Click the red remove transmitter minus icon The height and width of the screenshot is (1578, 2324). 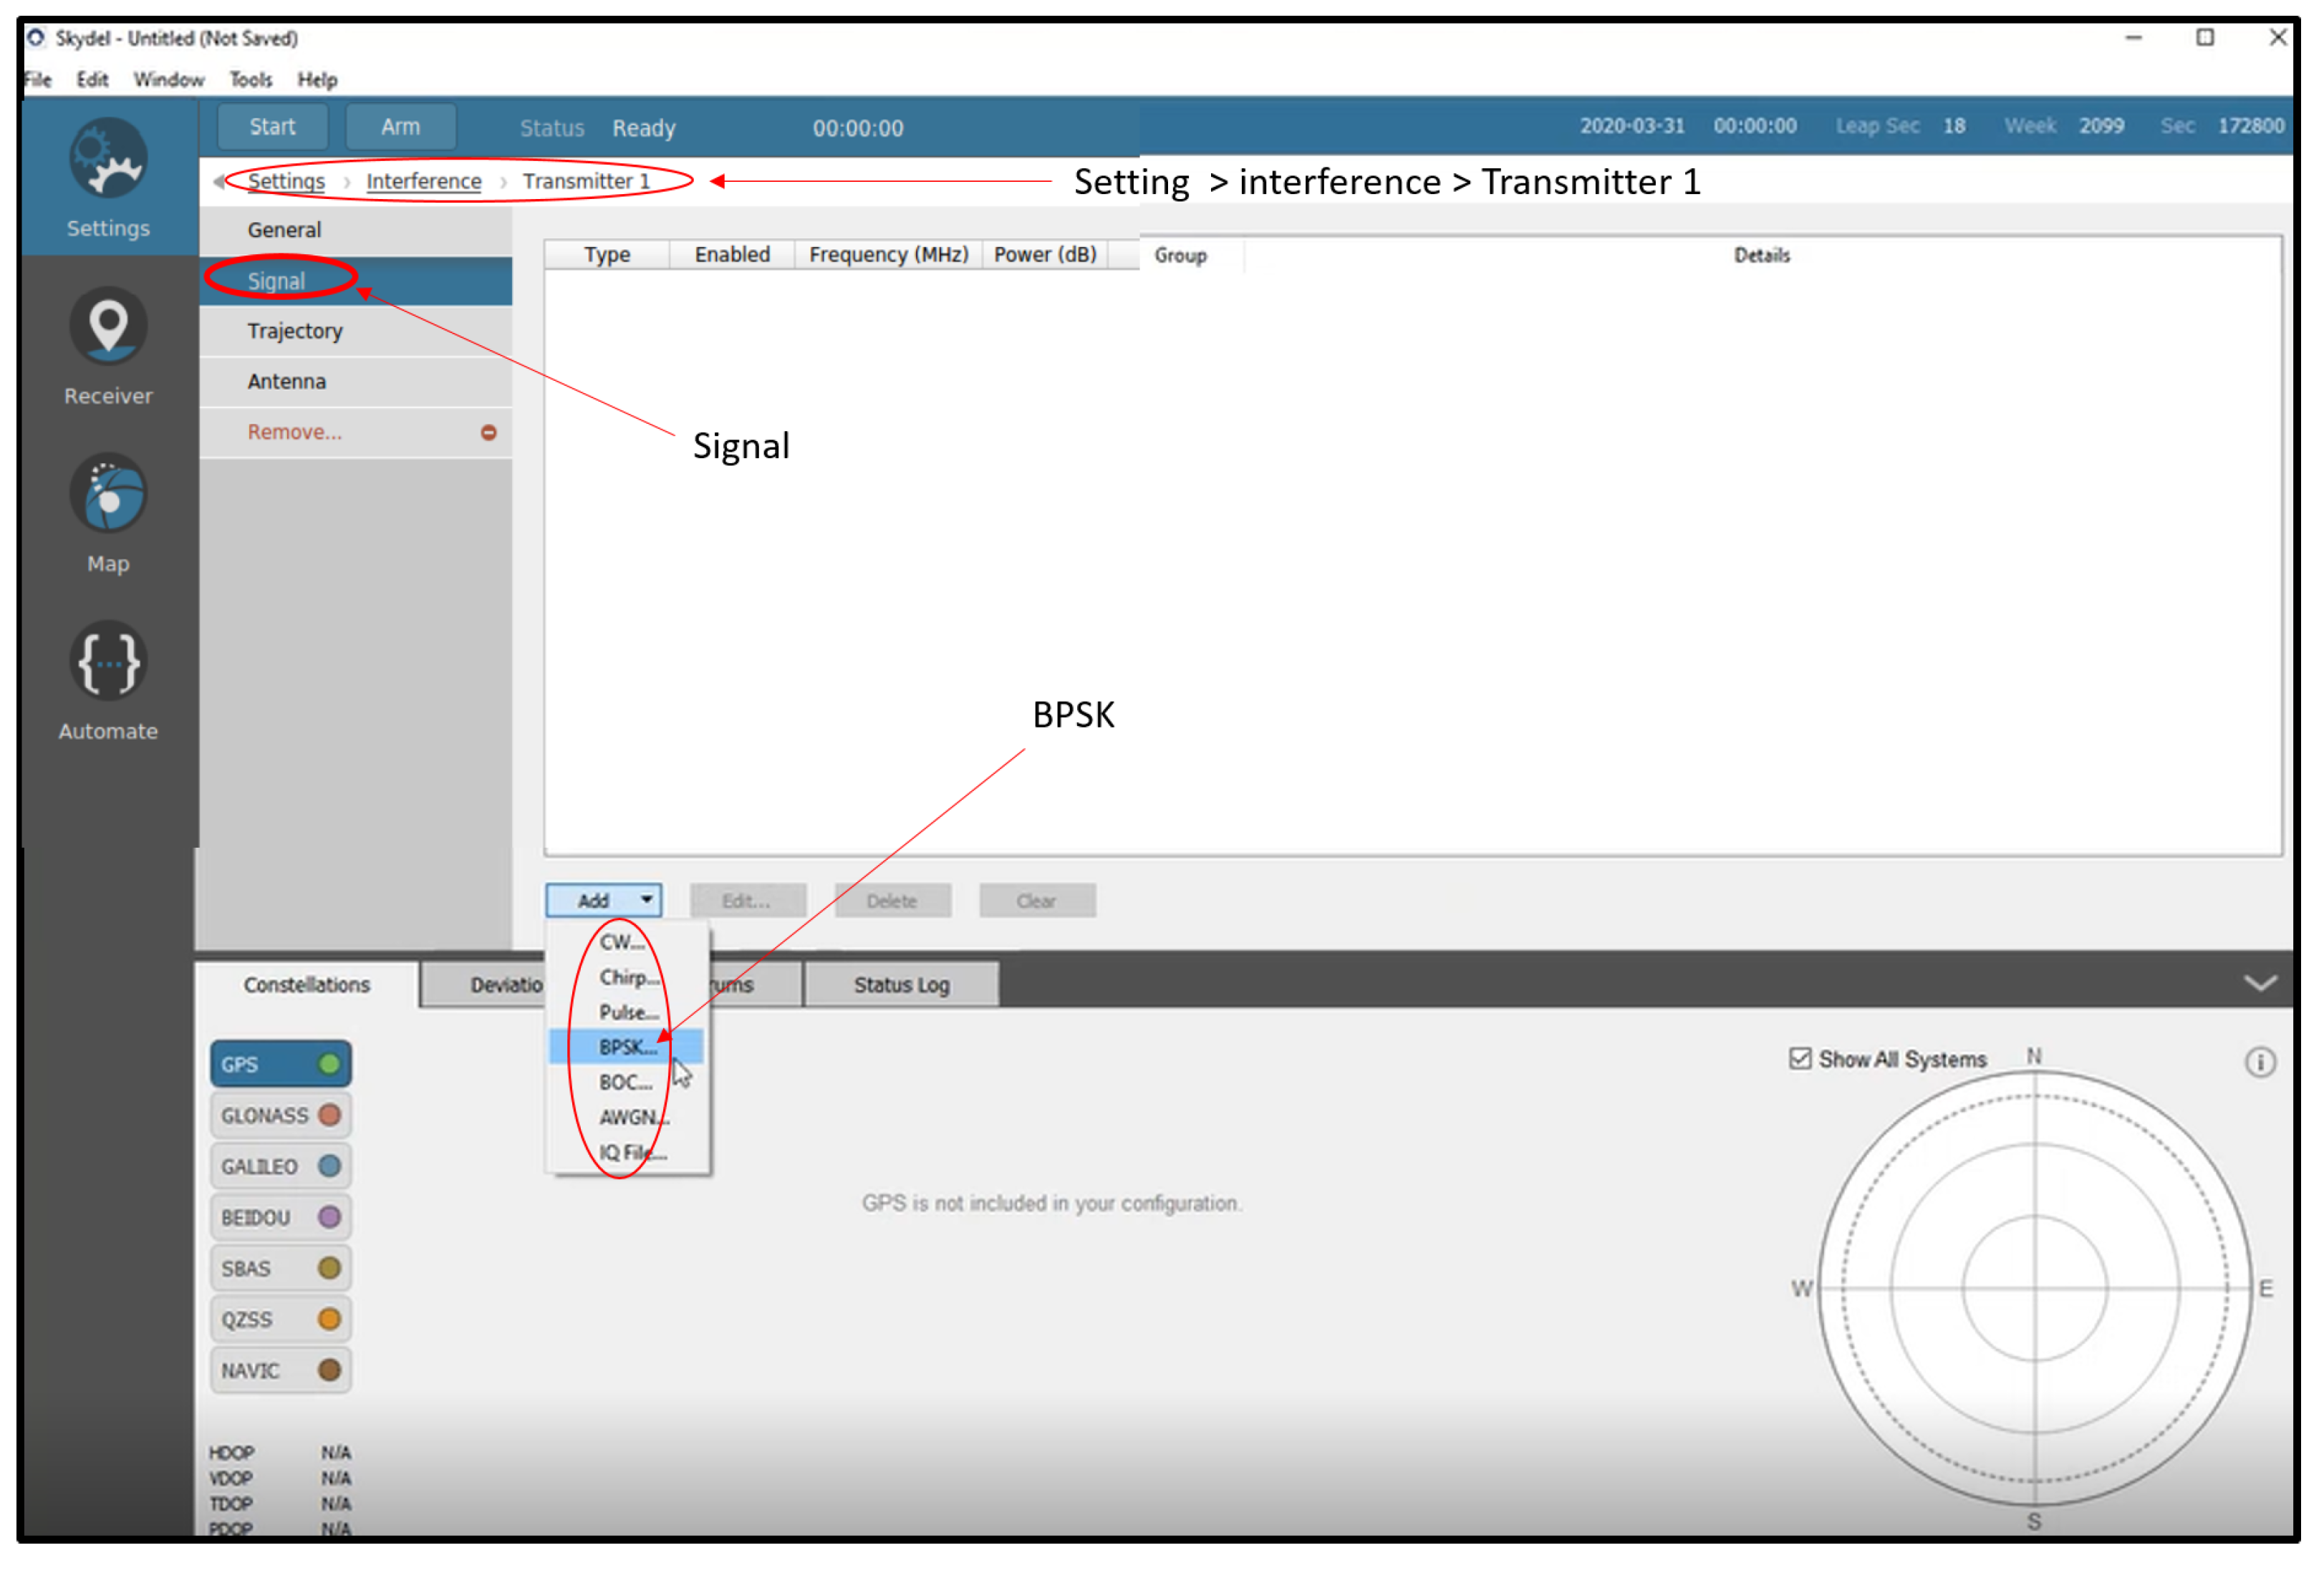pyautogui.click(x=489, y=433)
